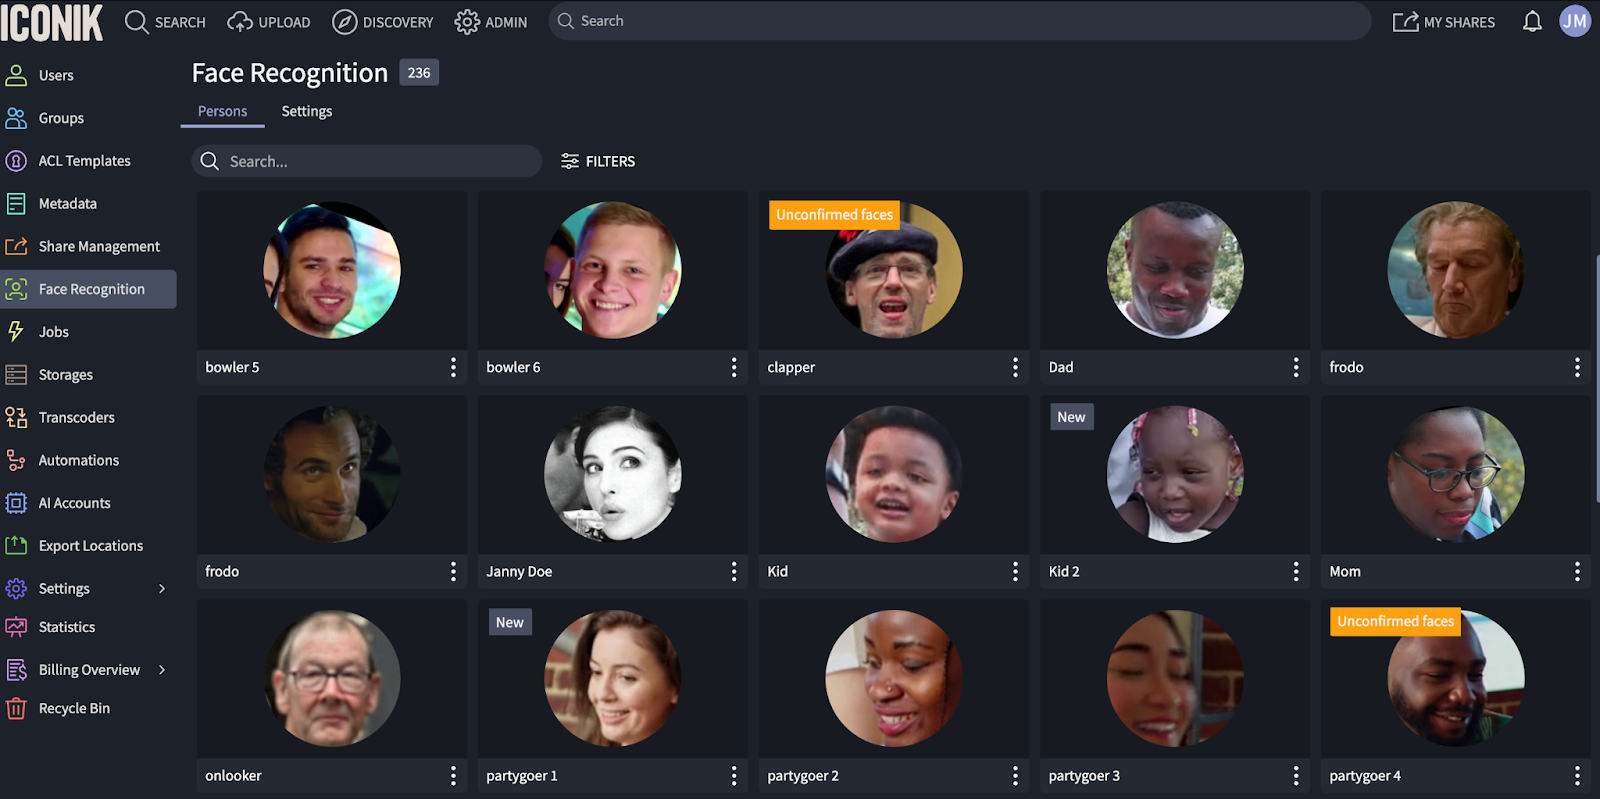Open the AI Accounts chip icon

pyautogui.click(x=16, y=503)
